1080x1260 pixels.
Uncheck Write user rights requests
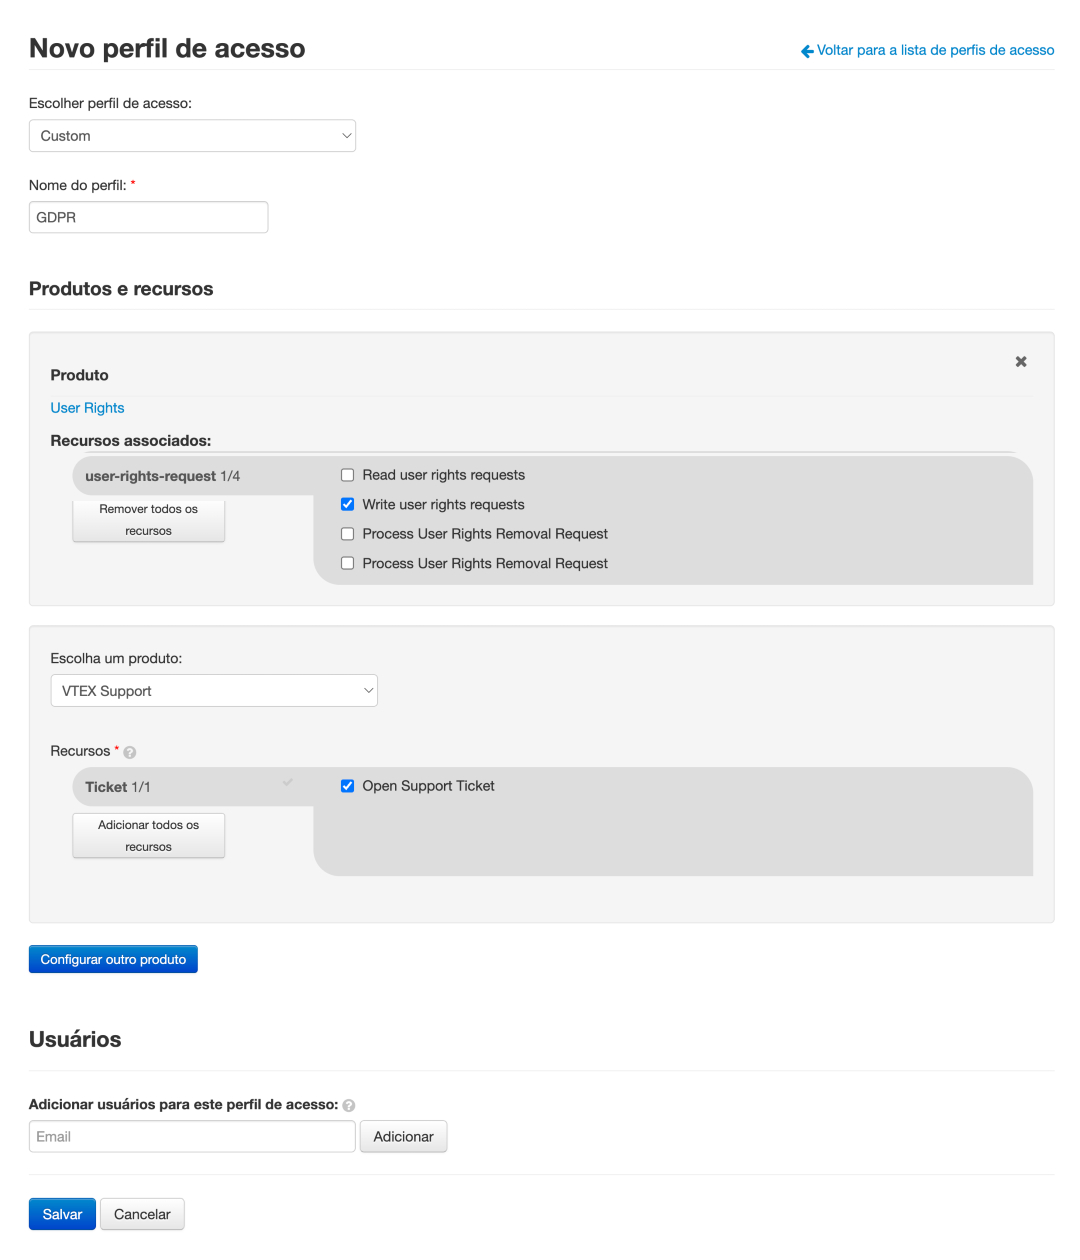coord(348,504)
